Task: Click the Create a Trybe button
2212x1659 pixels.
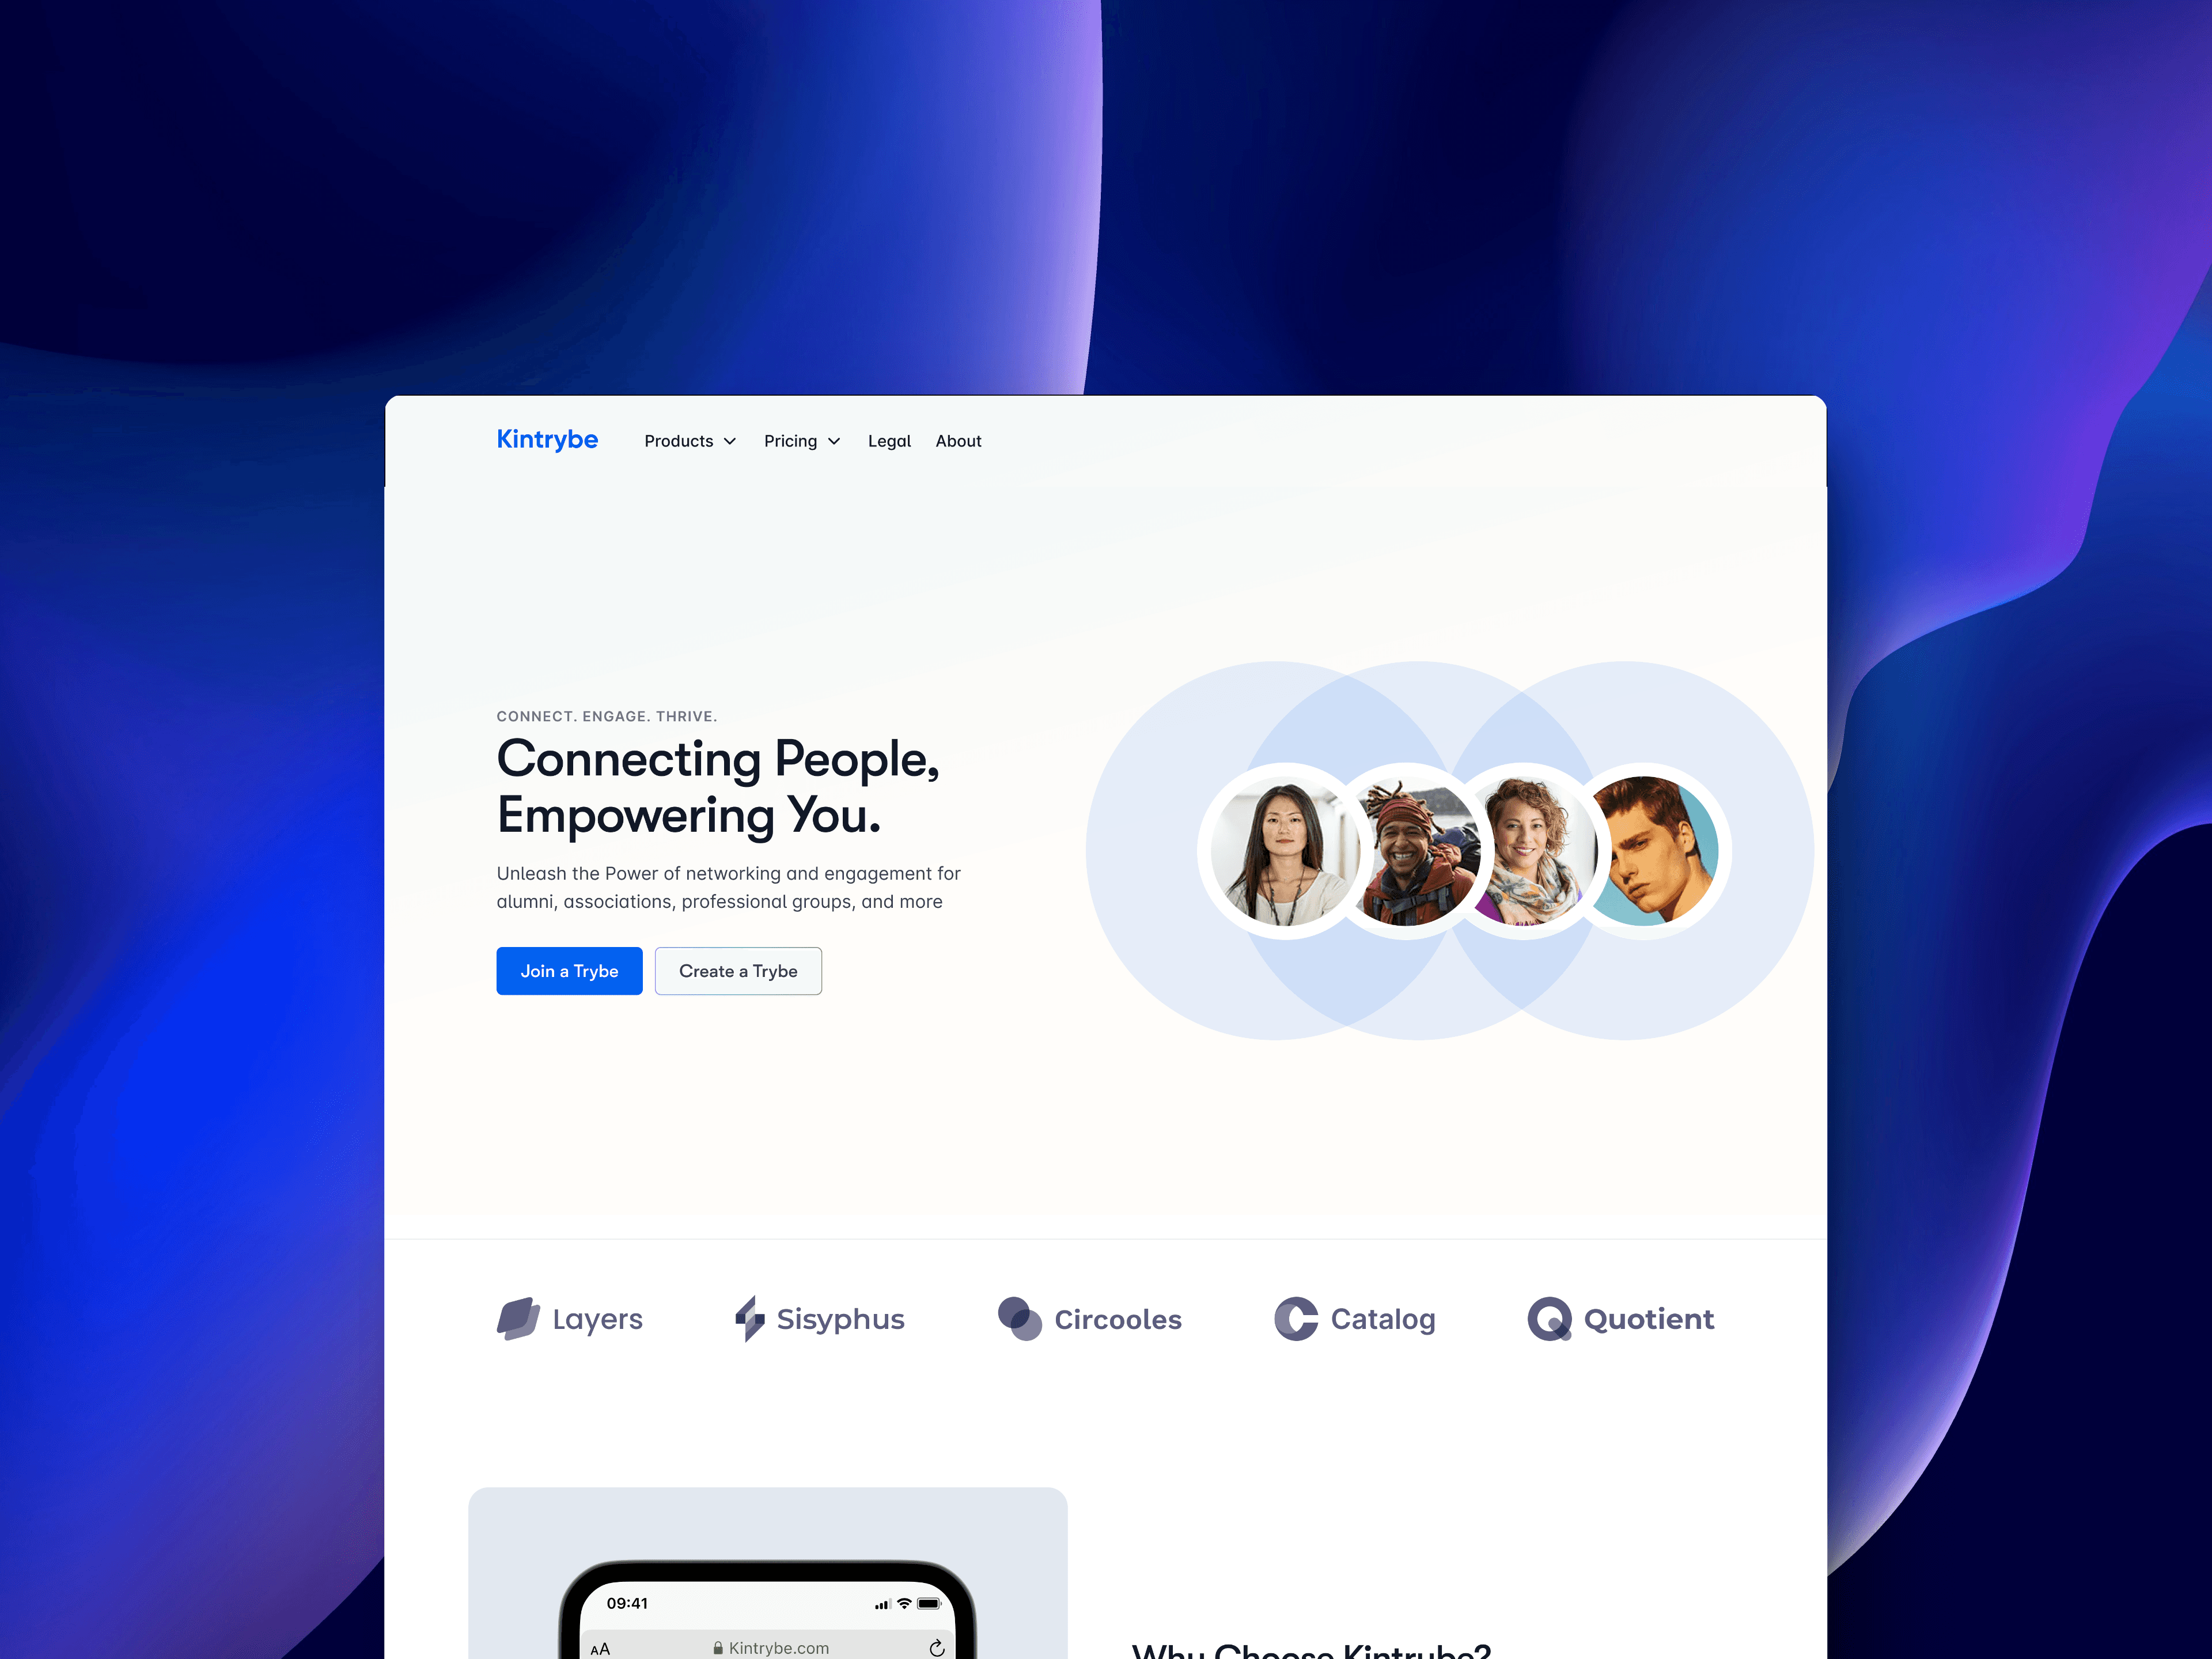Action: pyautogui.click(x=738, y=971)
